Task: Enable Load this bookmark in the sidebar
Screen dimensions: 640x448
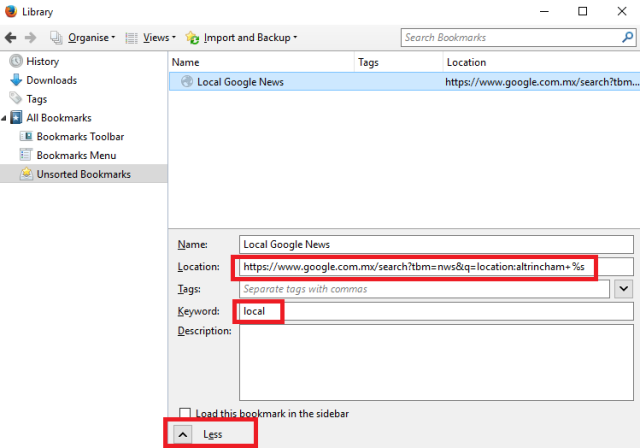Action: 185,413
